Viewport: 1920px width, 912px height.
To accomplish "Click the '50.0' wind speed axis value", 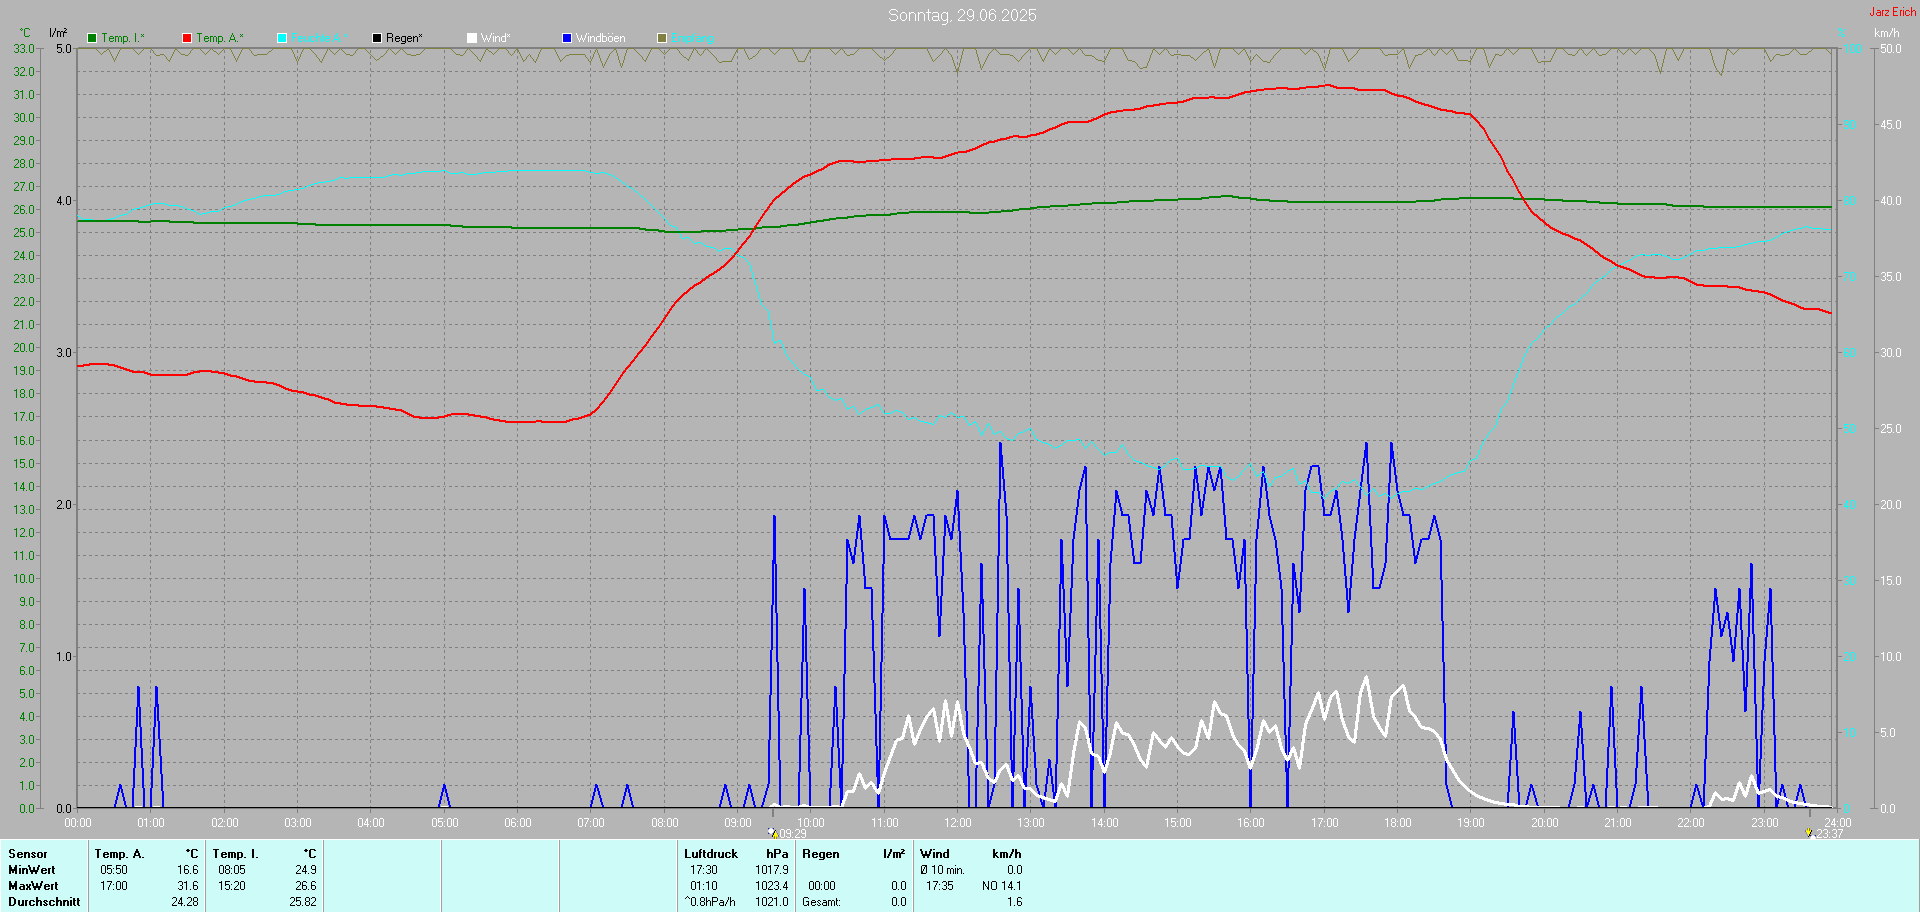I will point(1890,48).
